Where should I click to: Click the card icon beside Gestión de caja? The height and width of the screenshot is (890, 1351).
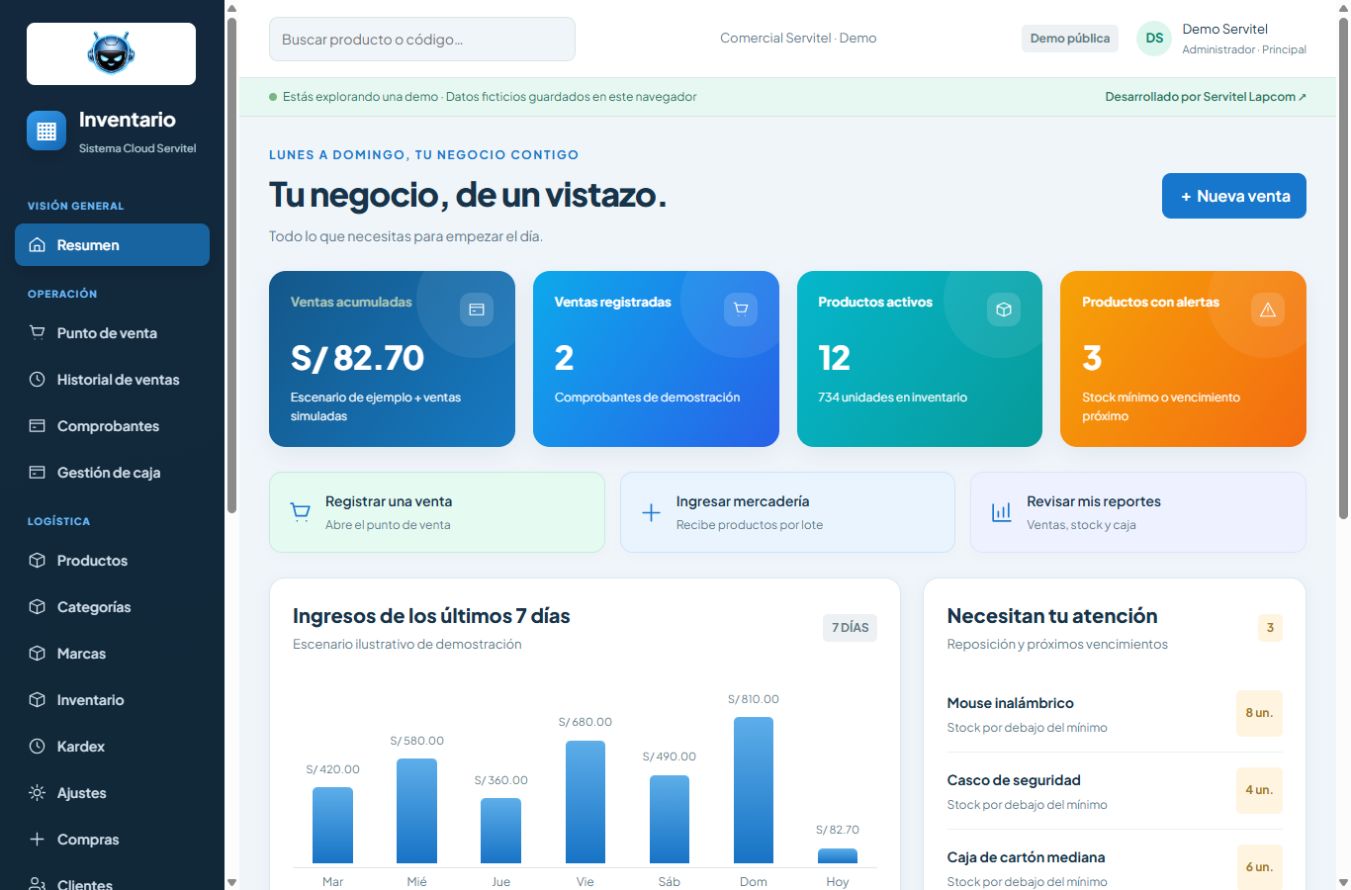(x=38, y=472)
